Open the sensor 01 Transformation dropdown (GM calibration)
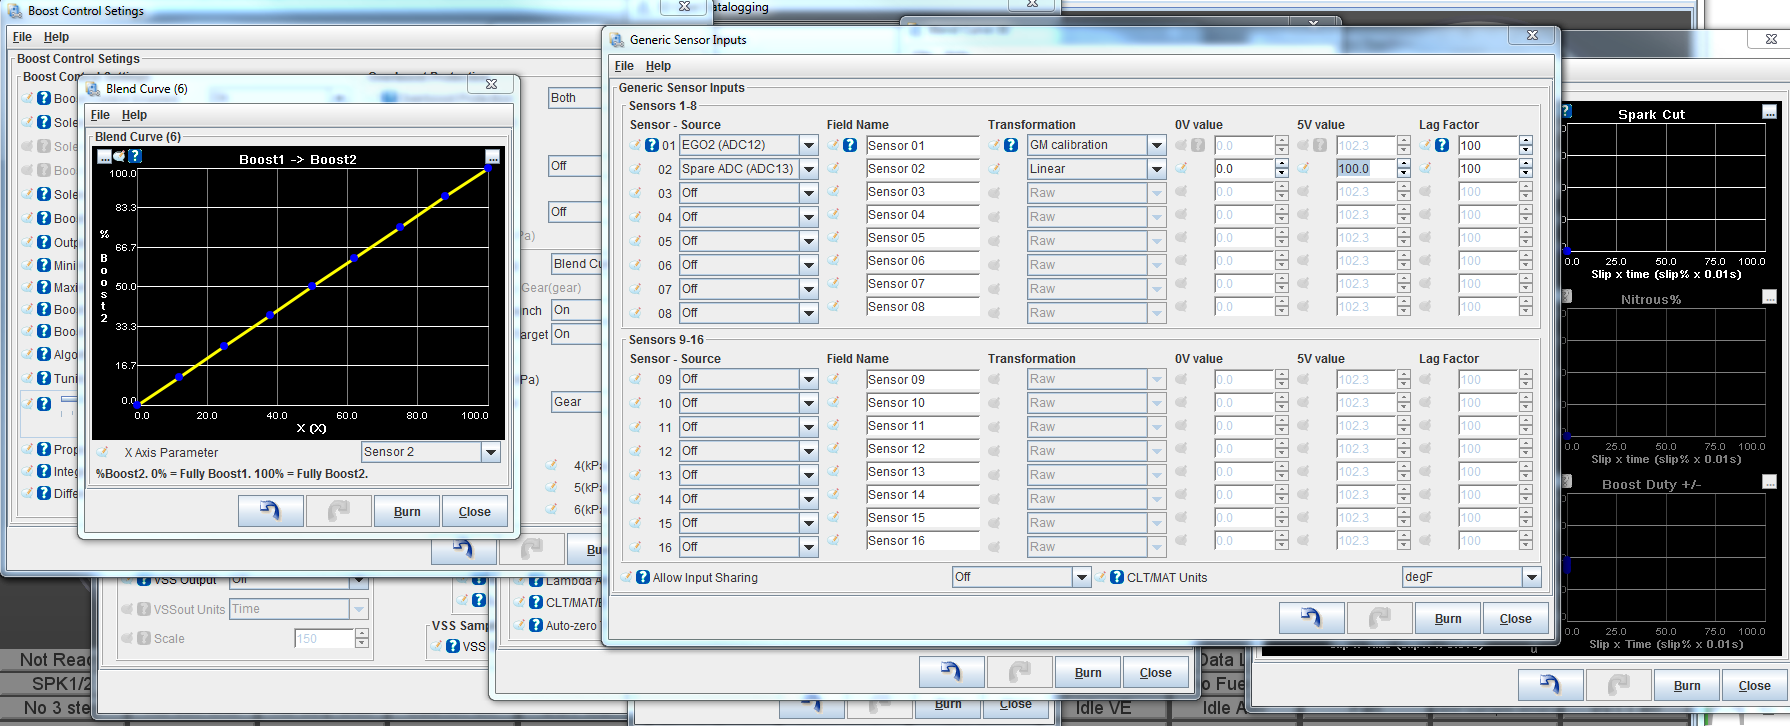Viewport: 1790px width, 726px height. 1157,145
